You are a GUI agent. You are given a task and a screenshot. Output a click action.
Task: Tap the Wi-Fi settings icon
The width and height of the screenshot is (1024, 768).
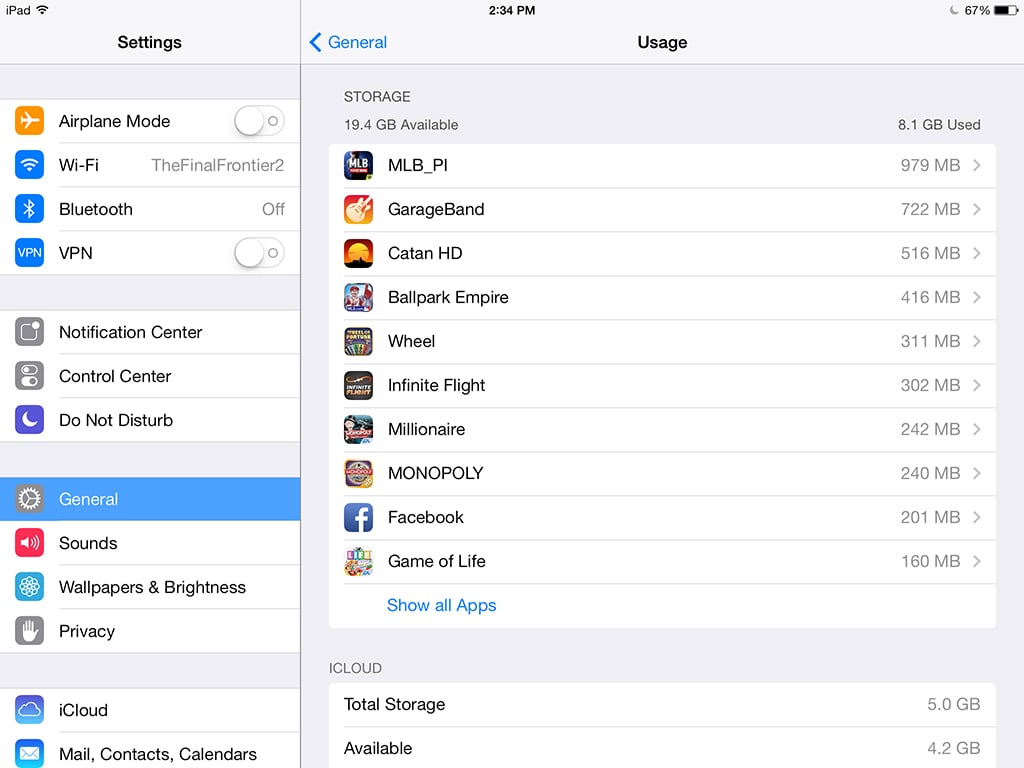(29, 165)
